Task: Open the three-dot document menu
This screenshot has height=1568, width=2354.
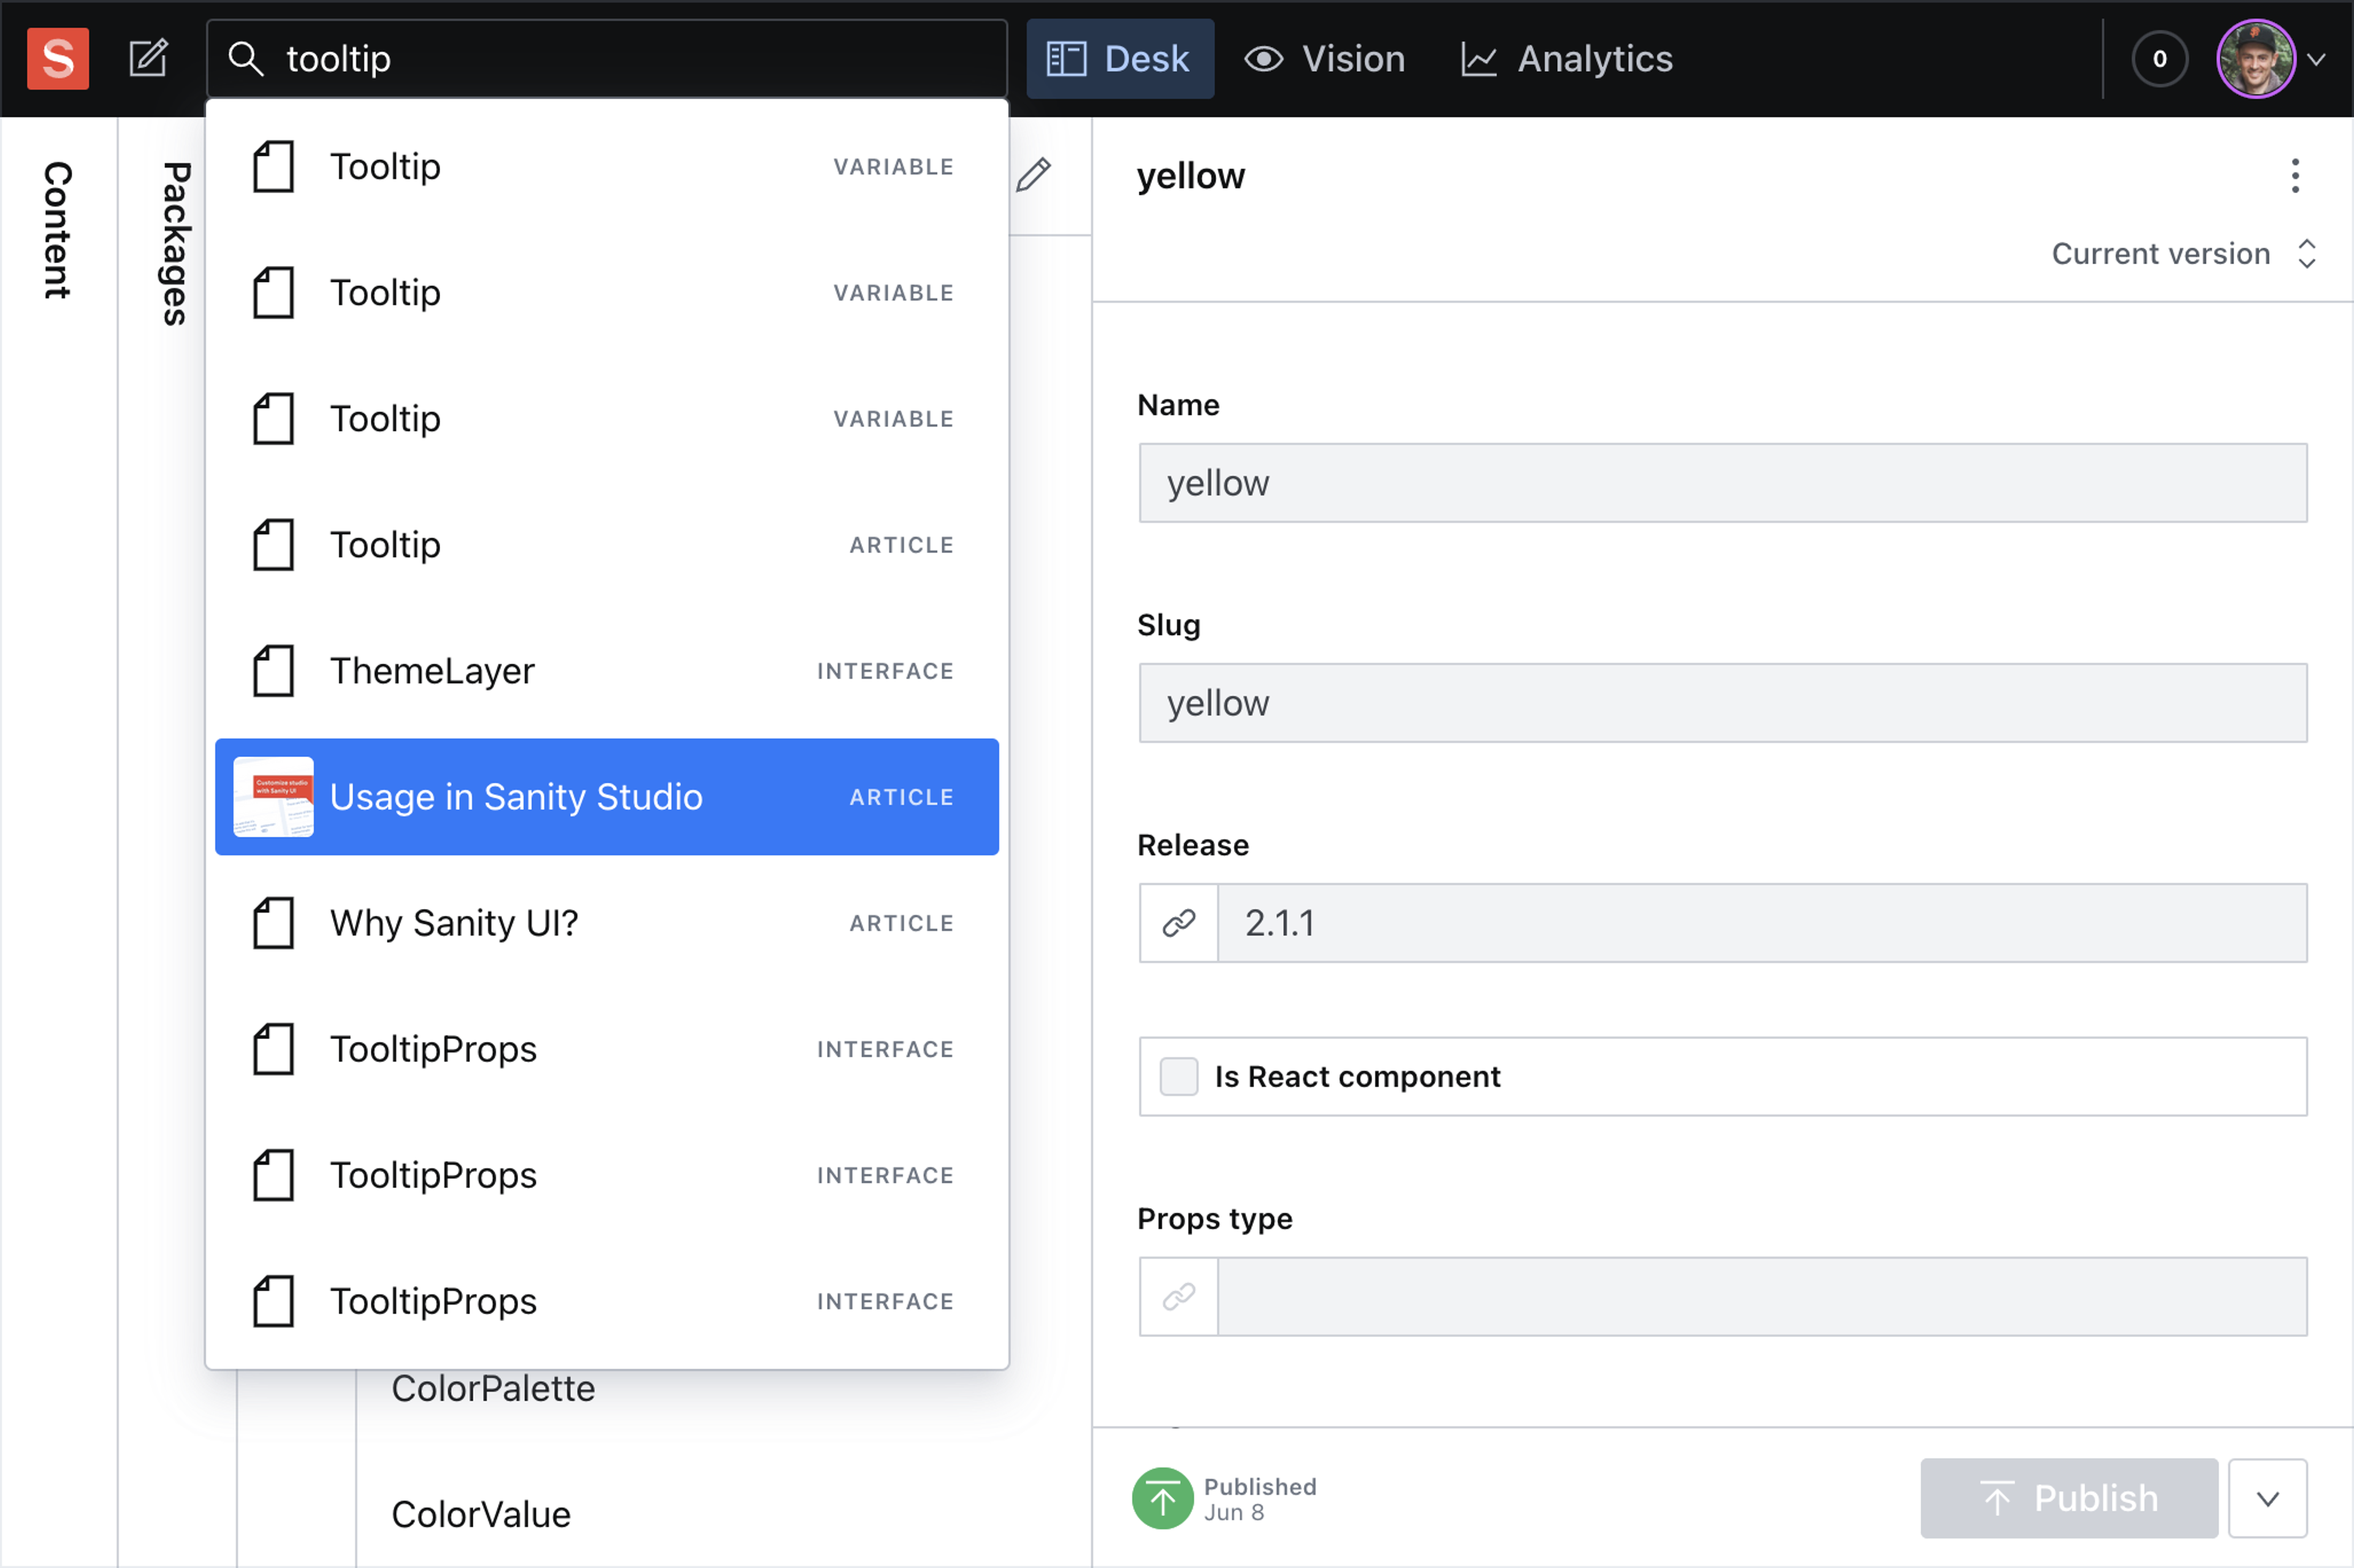Action: [x=2294, y=176]
